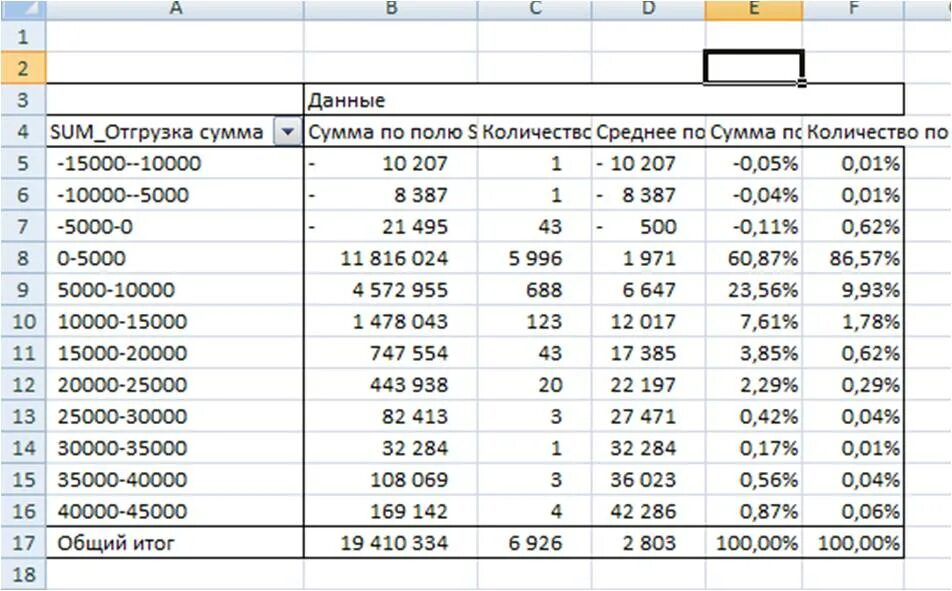
Task: Click the cell with value 11 816 024
Action: click(x=390, y=258)
